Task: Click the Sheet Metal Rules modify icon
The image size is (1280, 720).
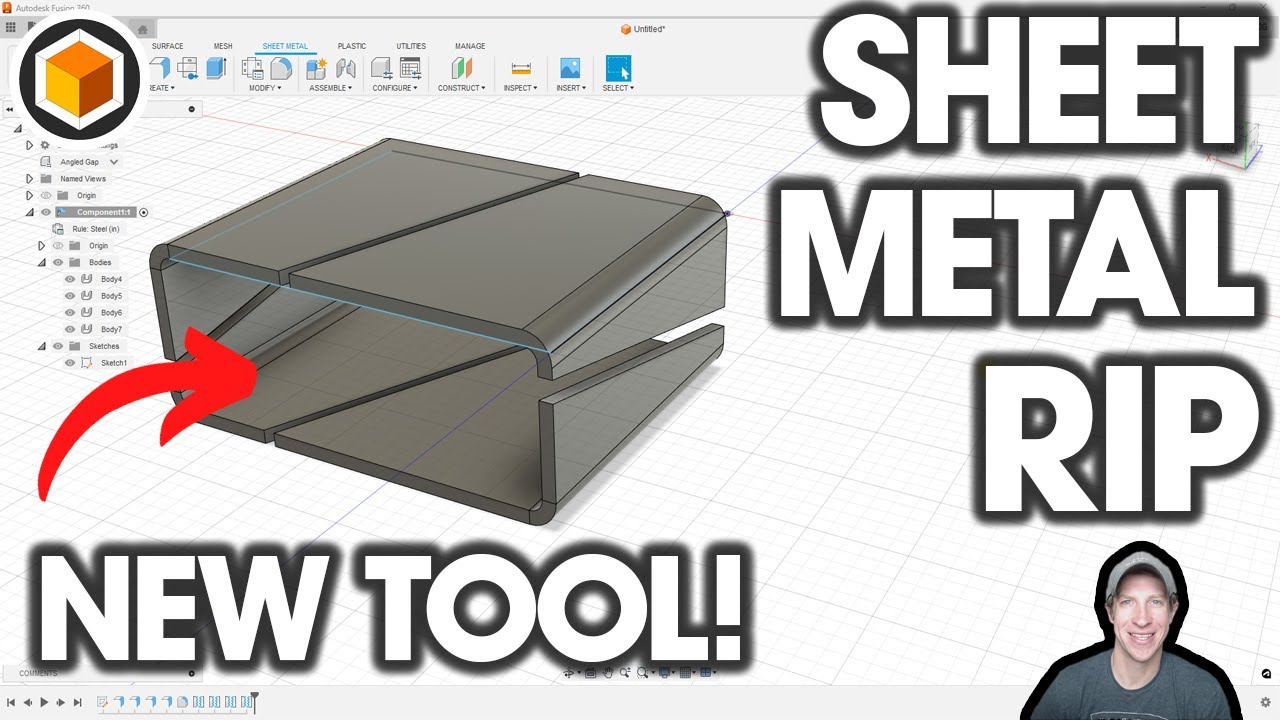Action: point(252,68)
